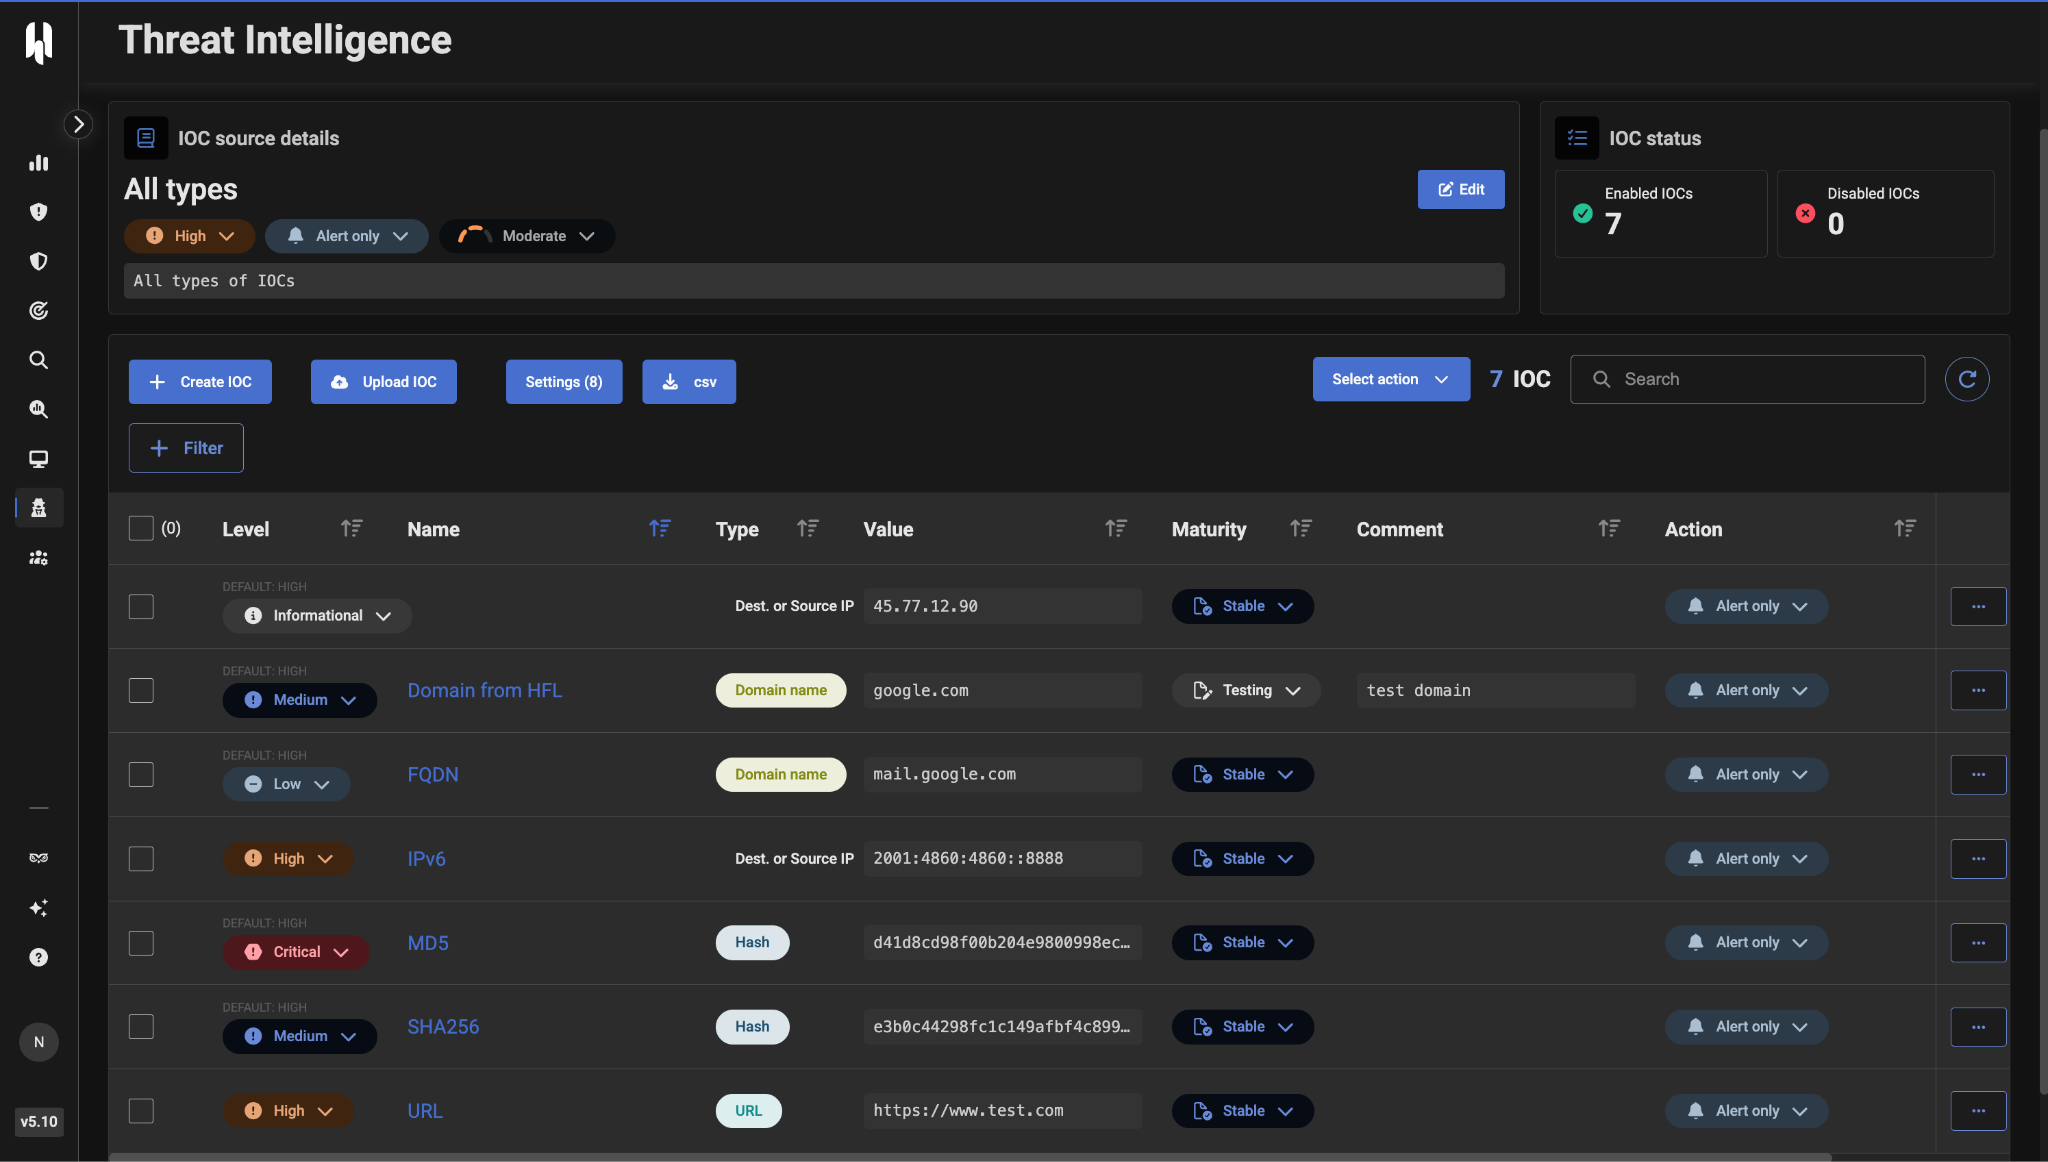2048x1162 pixels.
Task: Click the Disabled IOCs status card
Action: (1885, 213)
